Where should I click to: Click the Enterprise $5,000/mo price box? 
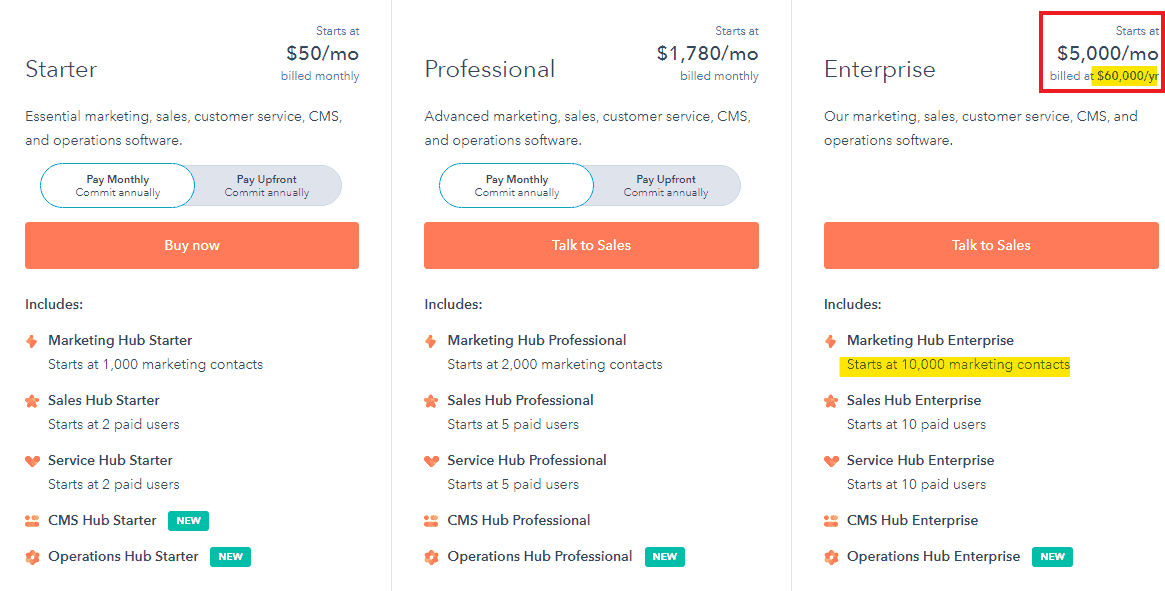point(1101,52)
